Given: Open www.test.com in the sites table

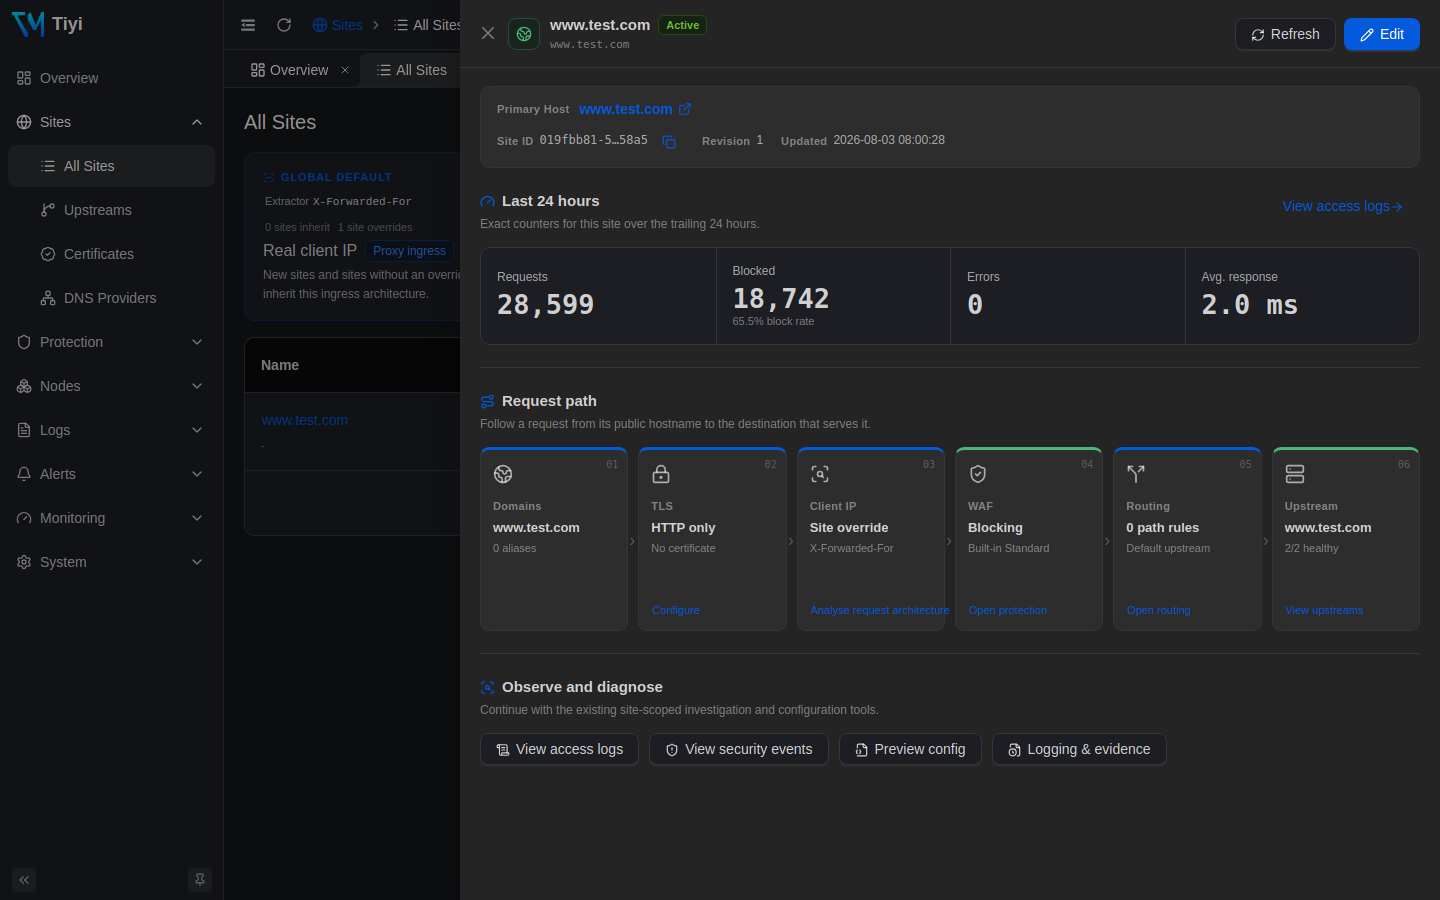Looking at the screenshot, I should [305, 420].
